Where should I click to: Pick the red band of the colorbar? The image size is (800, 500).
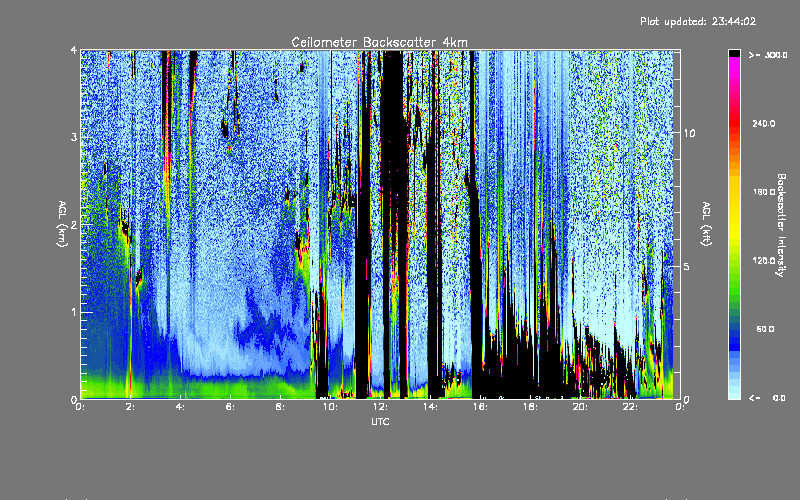click(734, 125)
